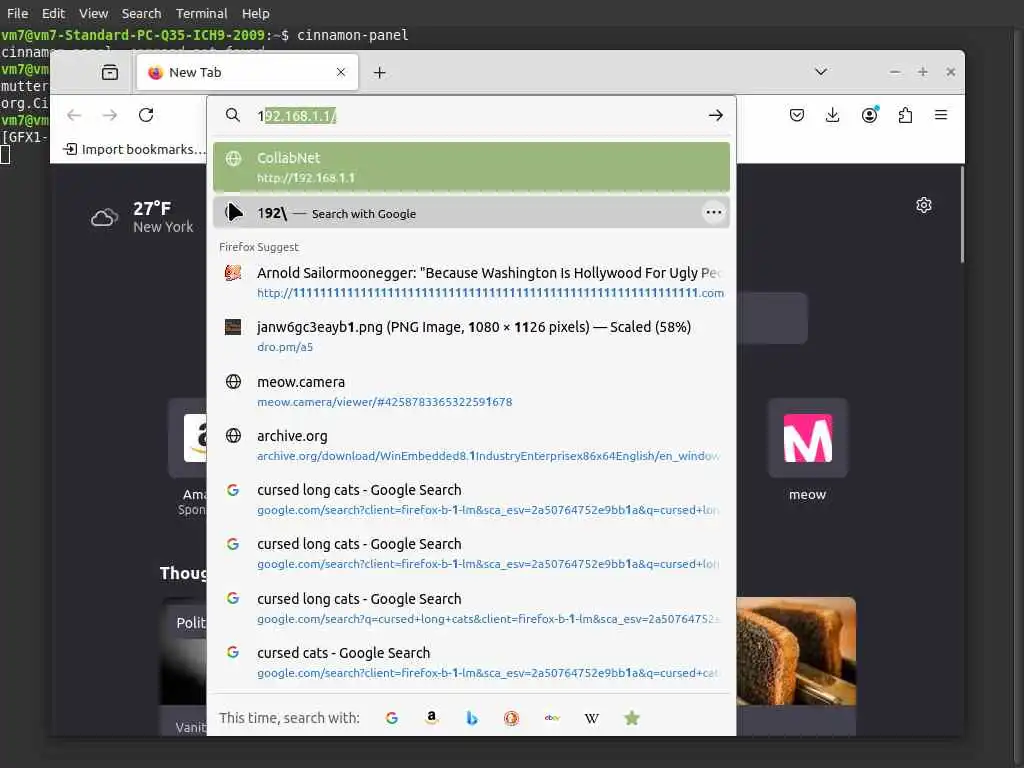Expand the list all tabs chevron
The image size is (1024, 768).
click(821, 72)
